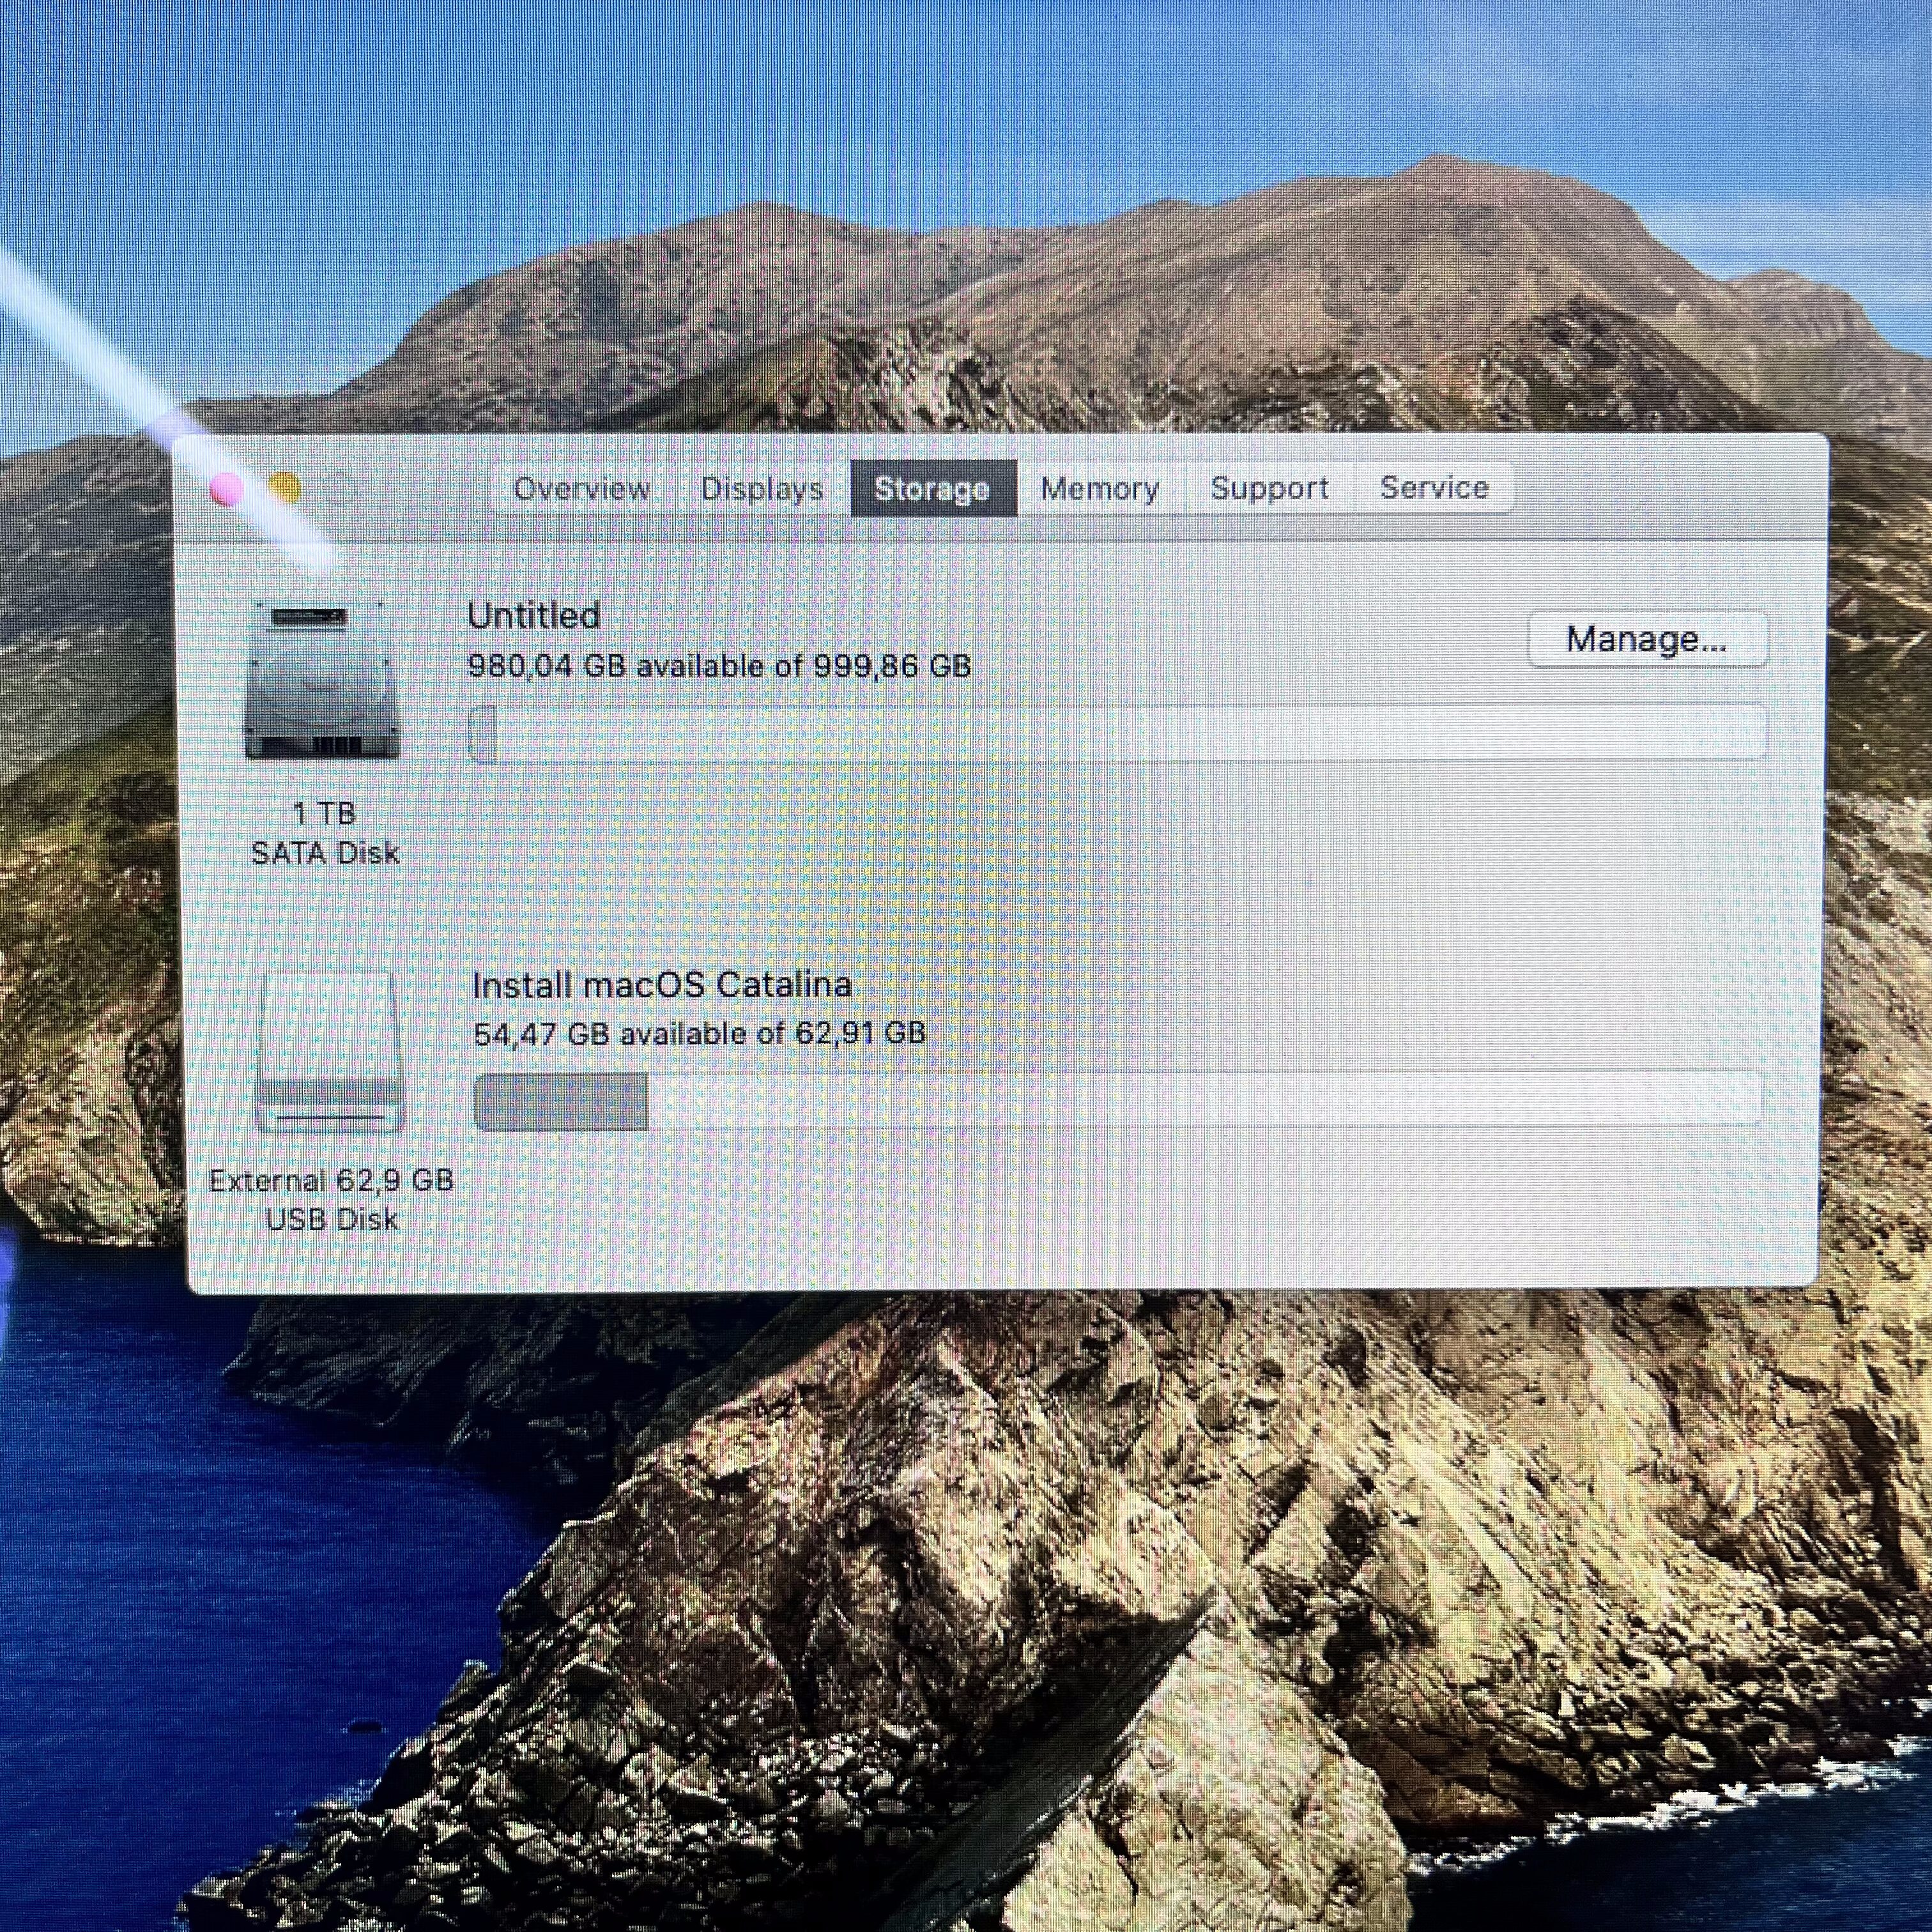Click used segment of Untitled storage bar
This screenshot has height=1932, width=1932.
tap(483, 733)
